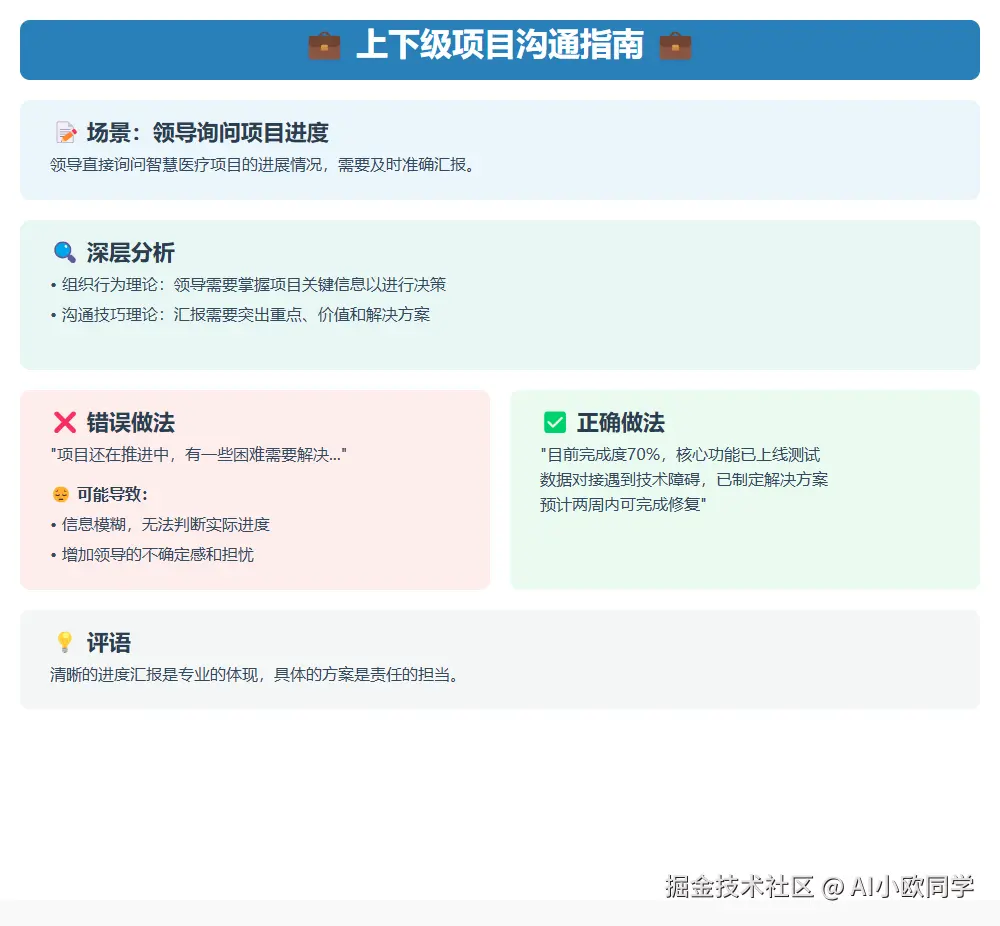Viewport: 1000px width, 926px height.
Task: Select the line 领导直接询问智慧医疗项目的进展情况
Action: tap(263, 165)
